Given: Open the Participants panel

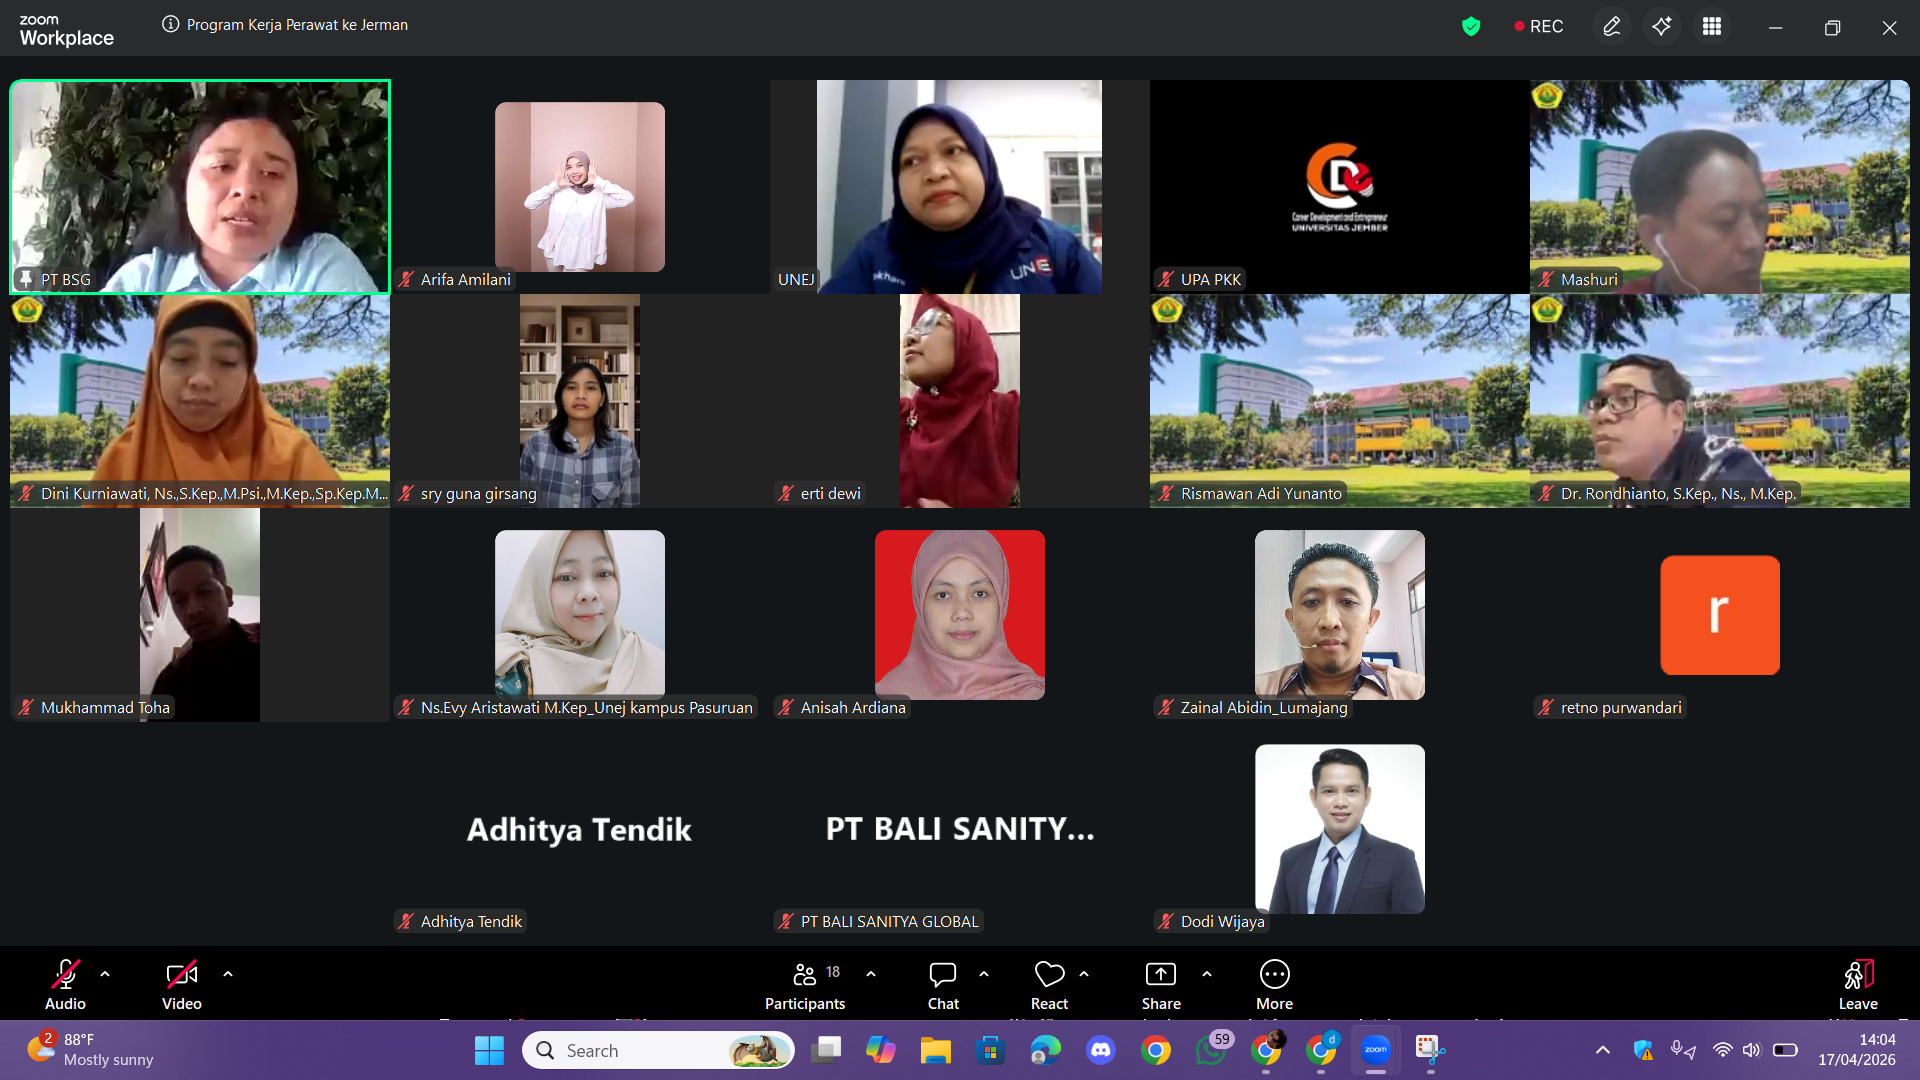Looking at the screenshot, I should click(x=805, y=984).
